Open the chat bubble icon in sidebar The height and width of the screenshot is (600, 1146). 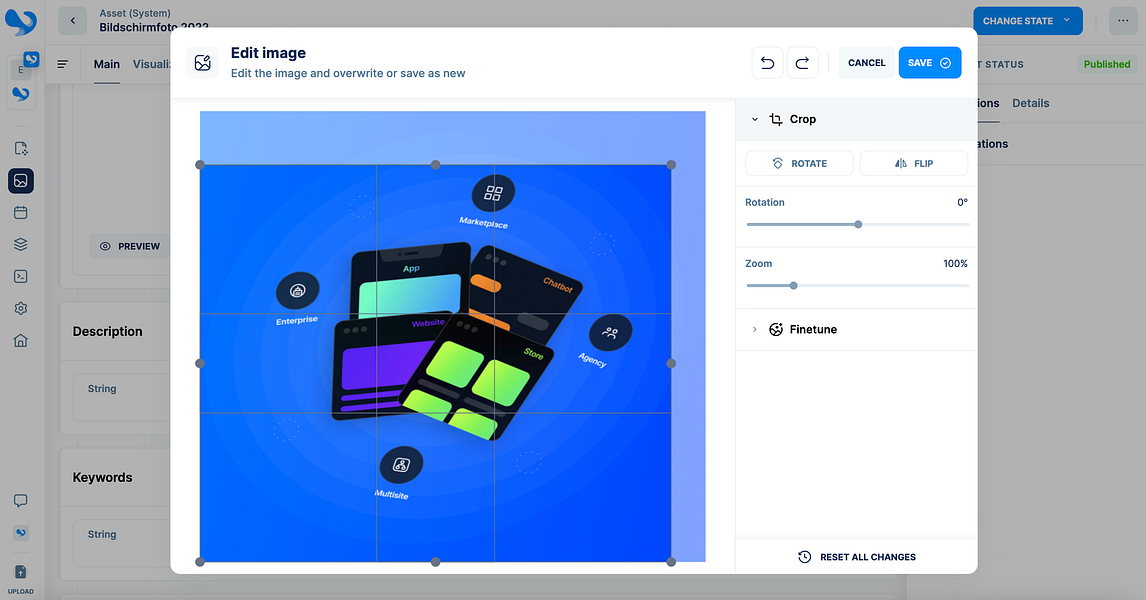[20, 501]
